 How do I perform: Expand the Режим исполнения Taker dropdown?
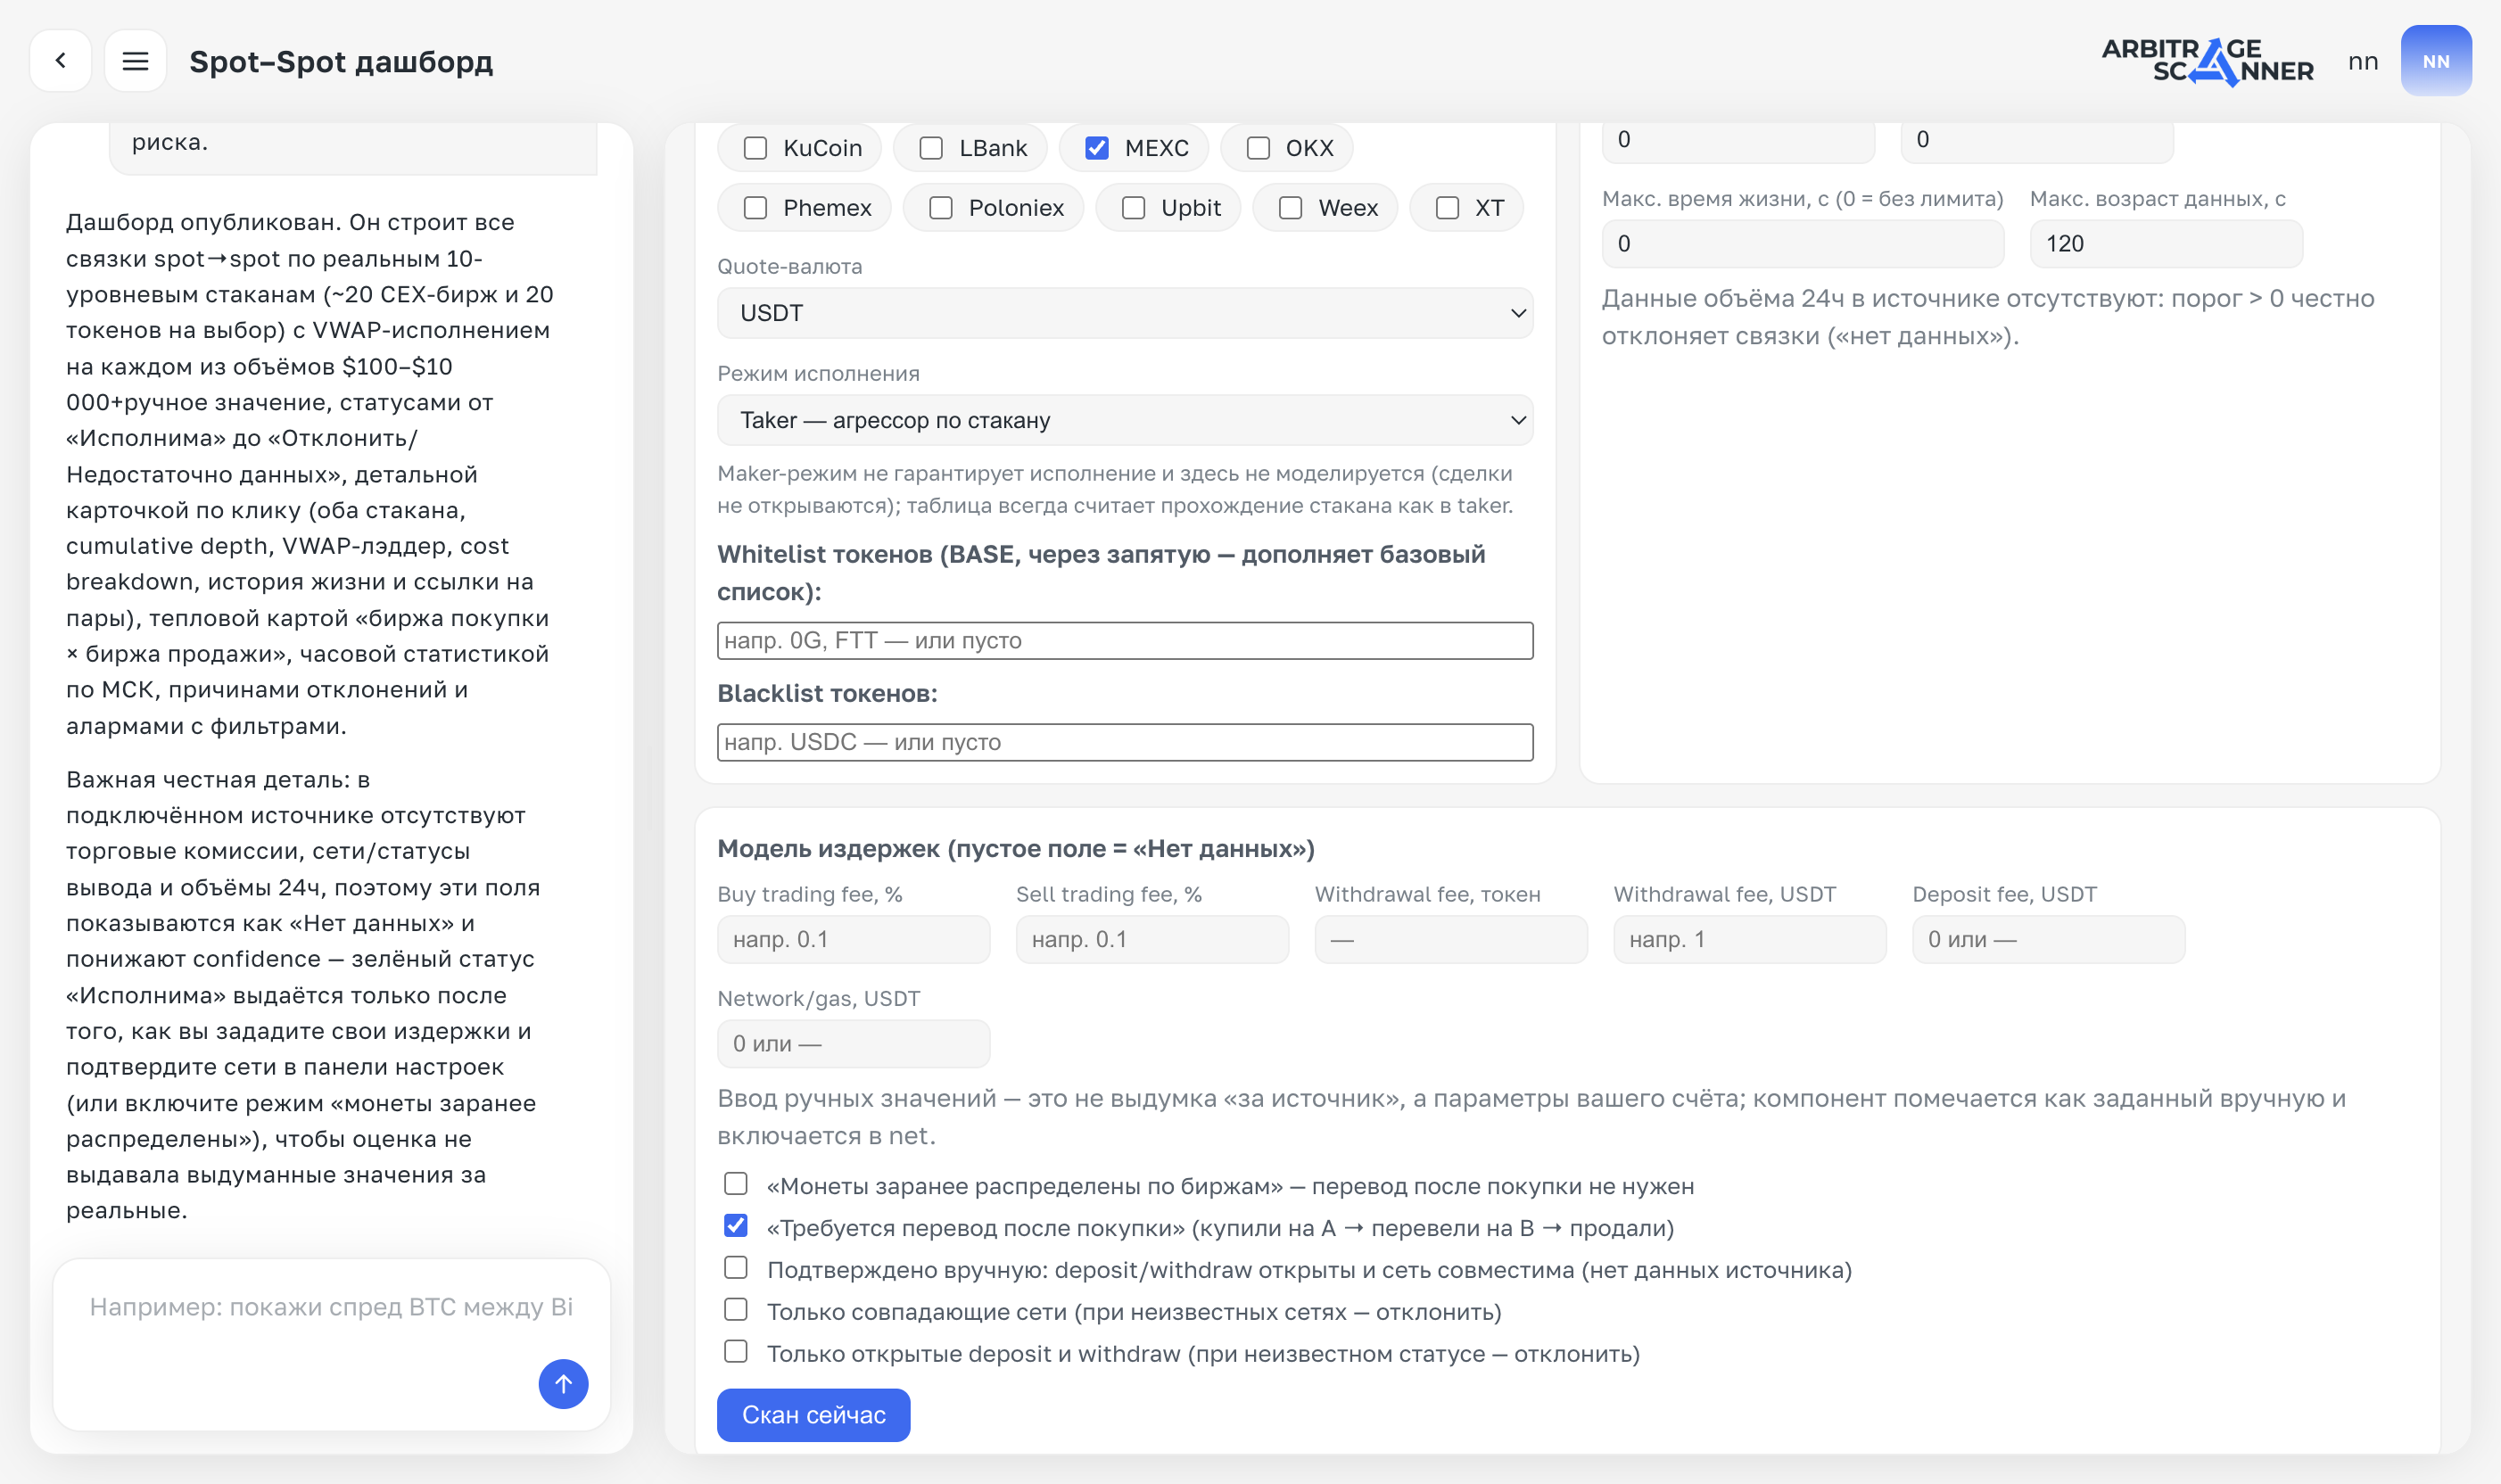pos(1124,420)
